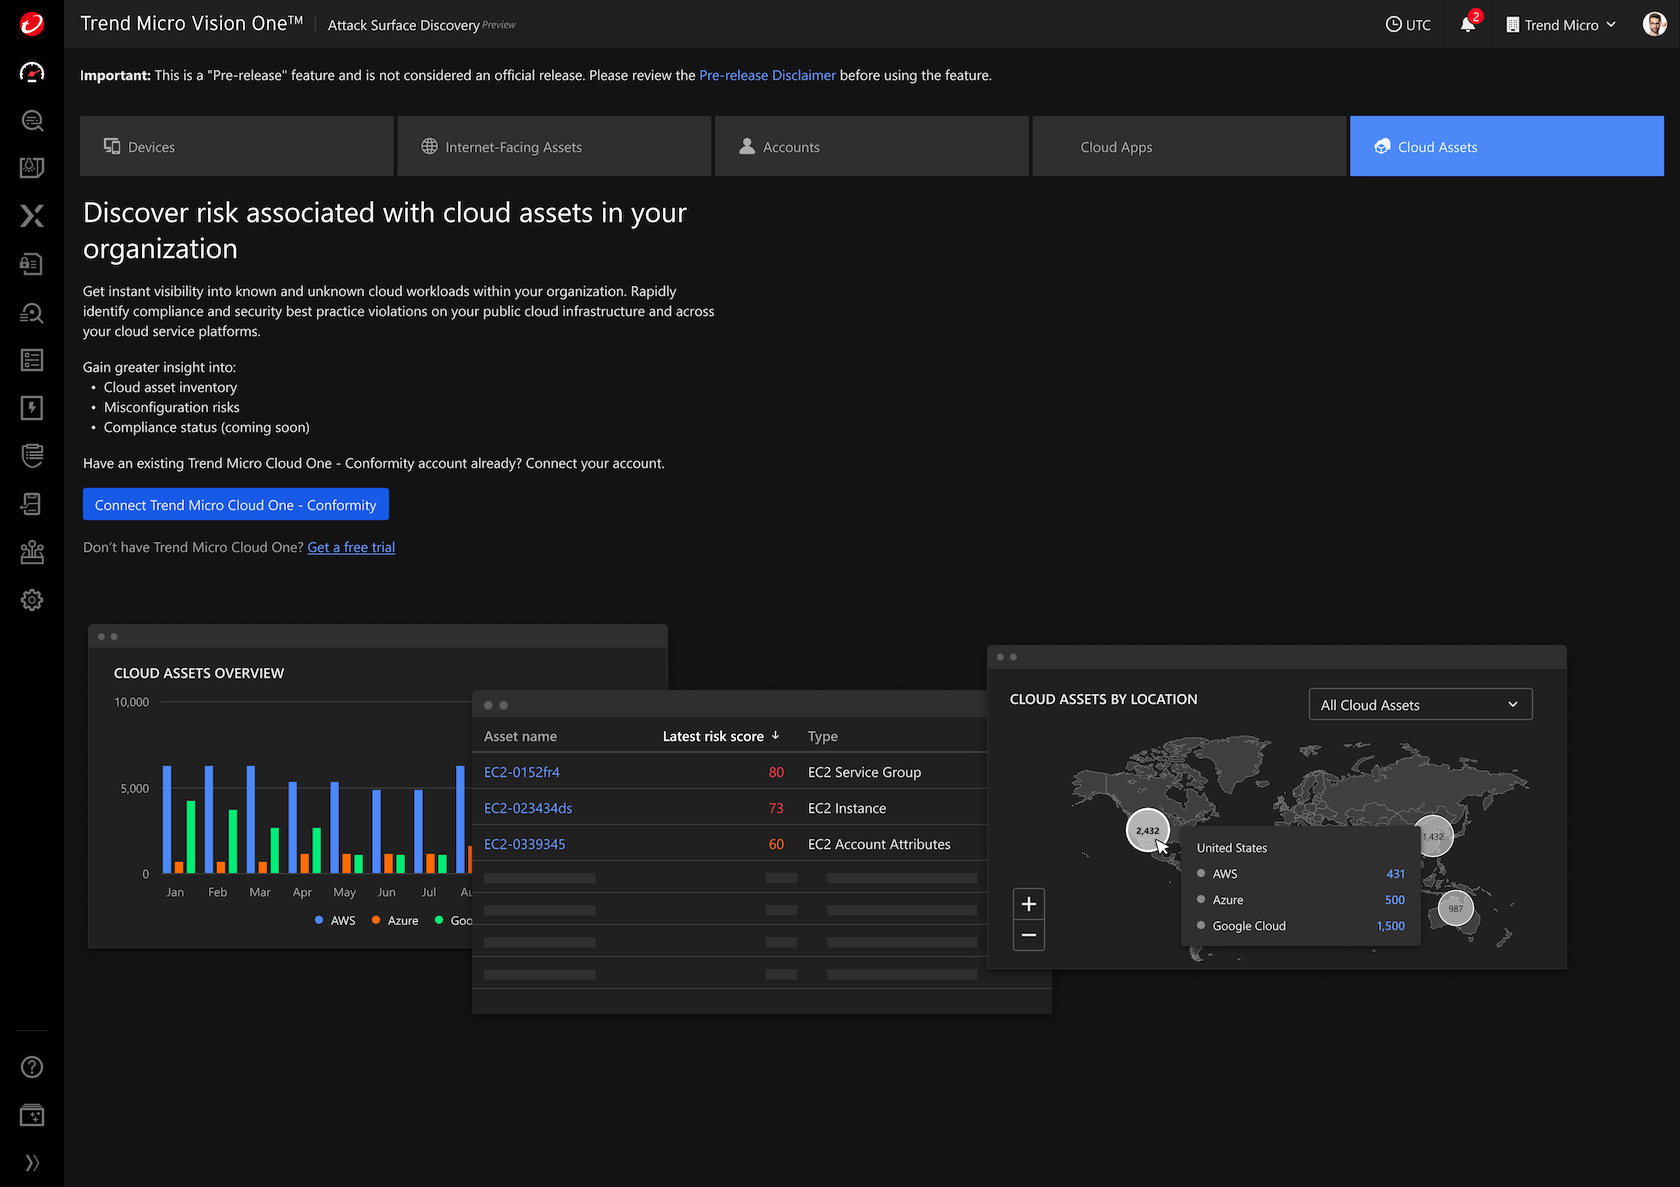
Task: Zoom in on the map with plus
Action: point(1028,904)
